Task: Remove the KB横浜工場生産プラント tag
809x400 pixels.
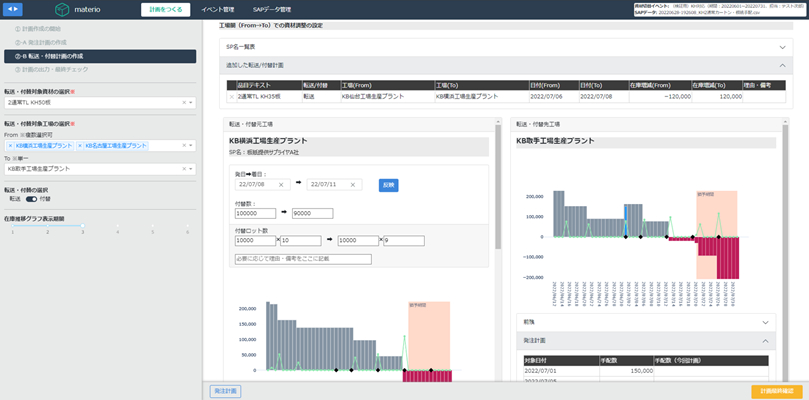Action: pos(10,146)
